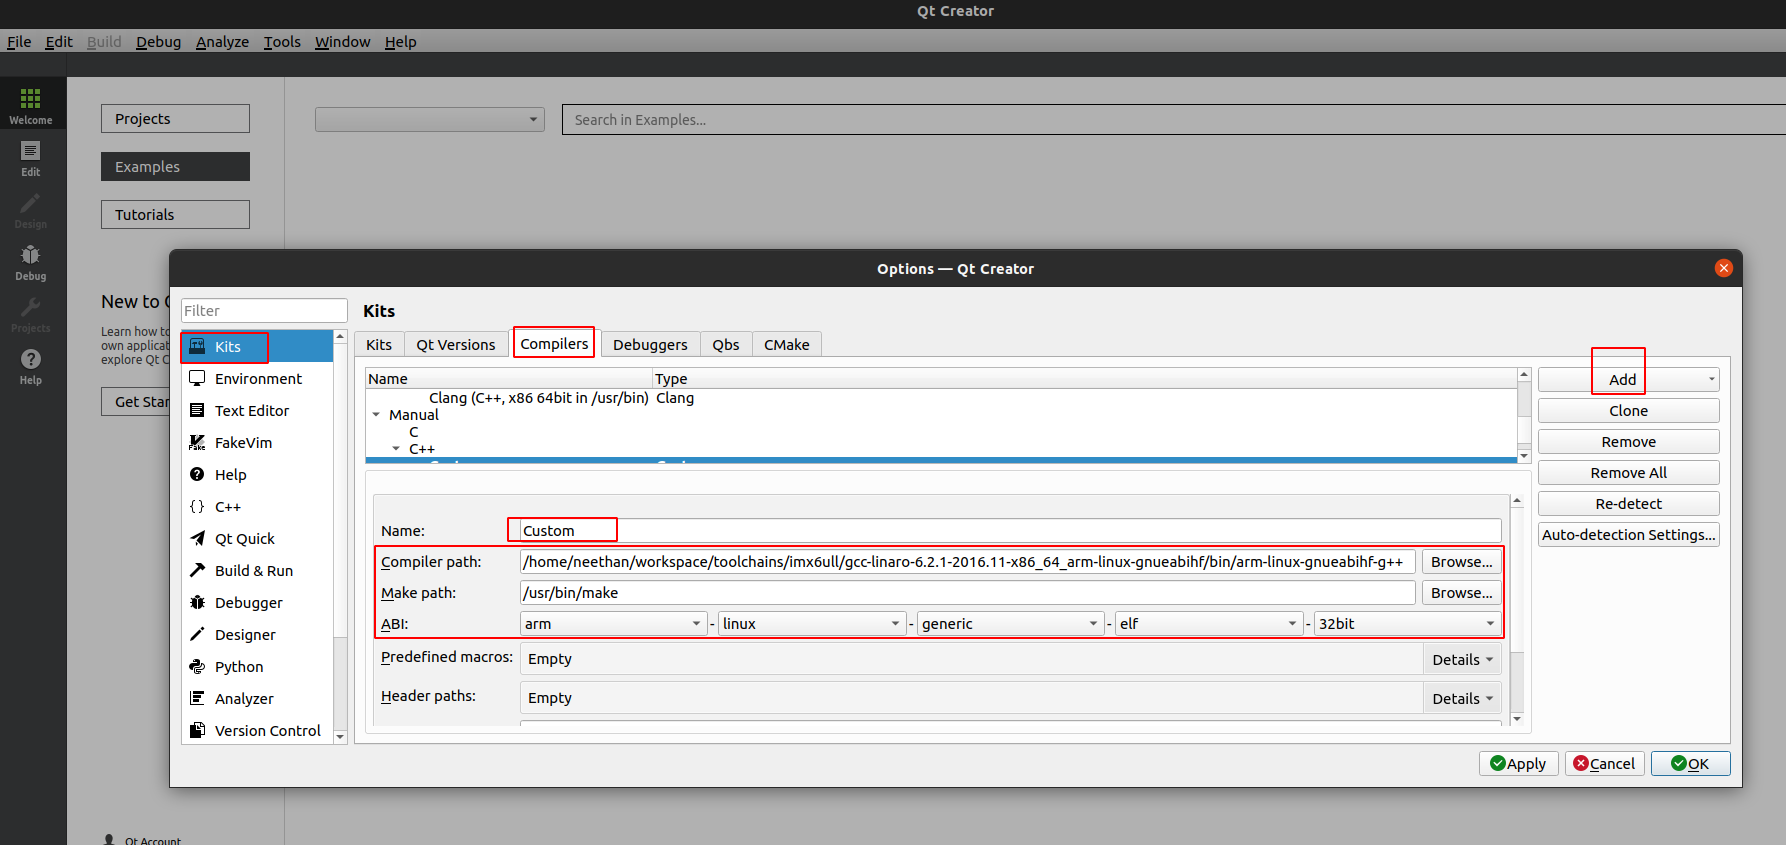Image resolution: width=1786 pixels, height=845 pixels.
Task: Select Version Control category
Action: (257, 730)
